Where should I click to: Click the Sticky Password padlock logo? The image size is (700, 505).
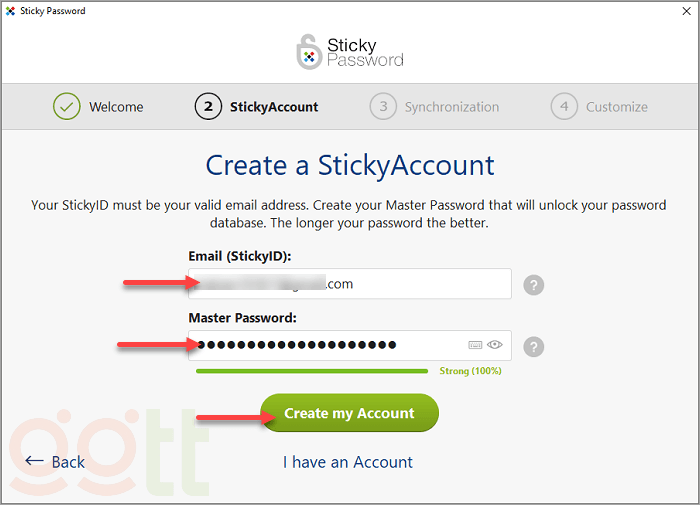coord(309,53)
